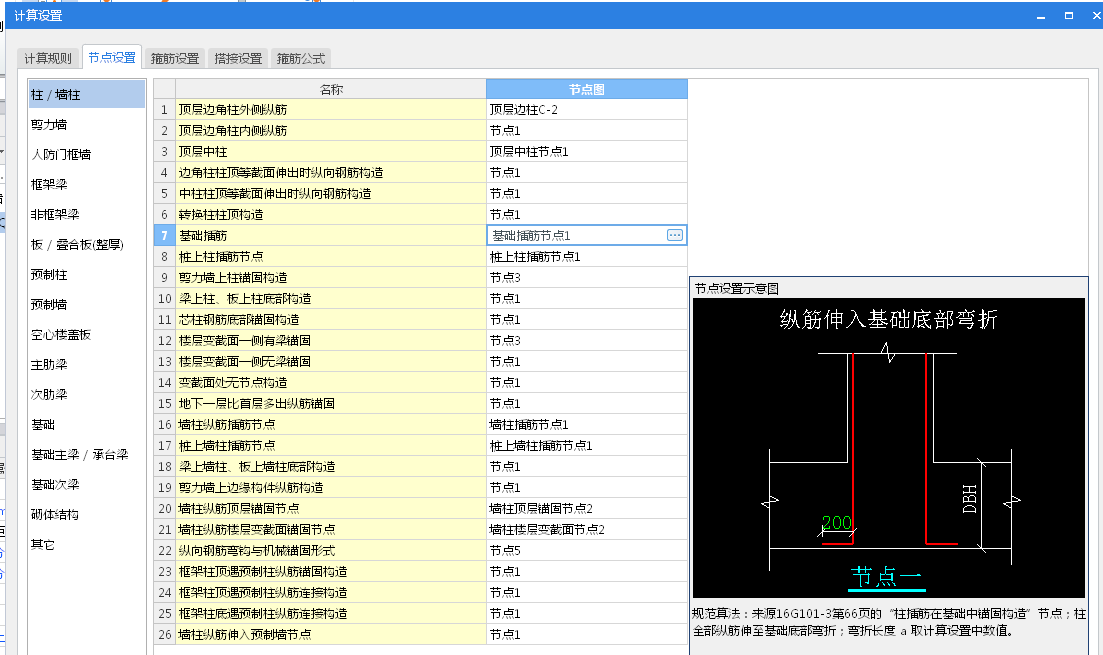This screenshot has height=655, width=1103.
Task: Maximize the 计算设置 window
Action: click(1069, 15)
